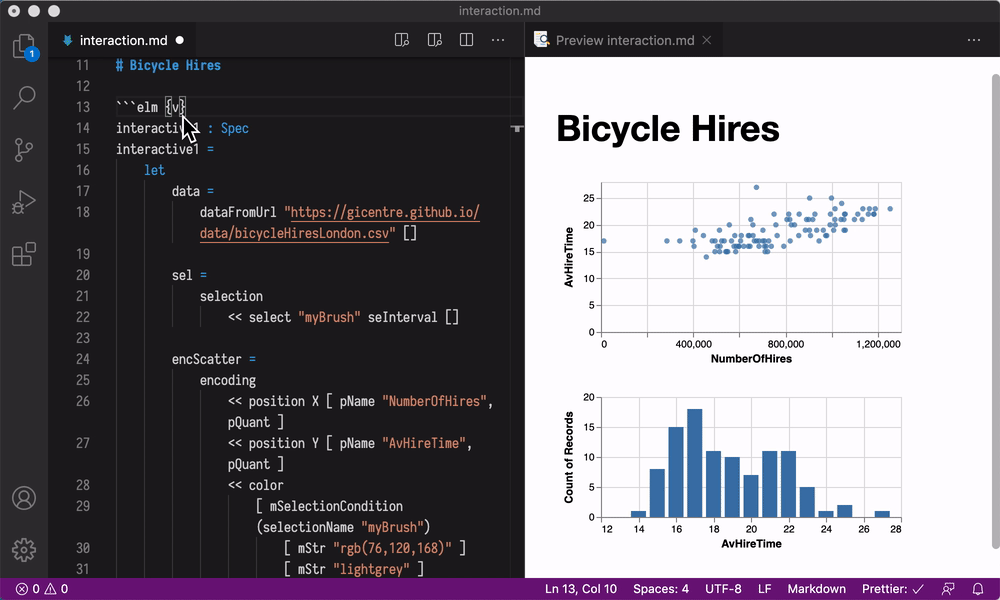The width and height of the screenshot is (1000, 600).
Task: Click the preview pane vertical scrollbar
Action: click(995, 311)
